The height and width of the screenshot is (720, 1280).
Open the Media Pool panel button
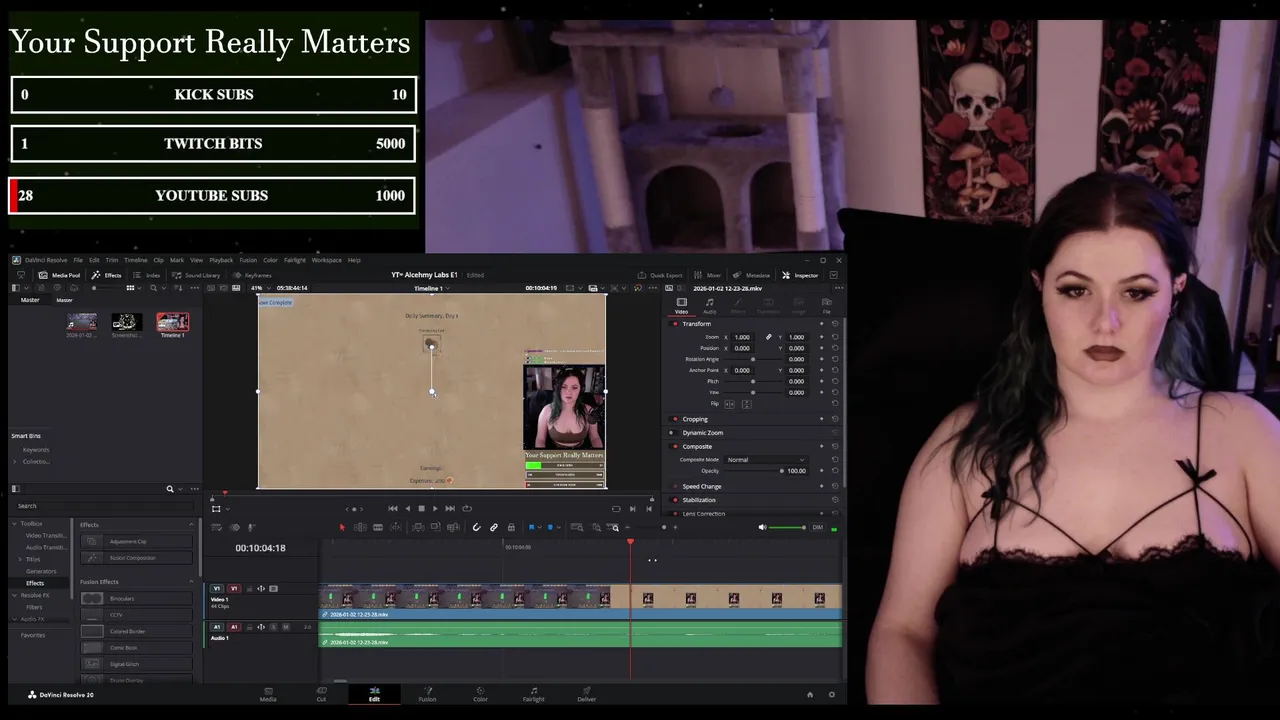click(x=59, y=275)
